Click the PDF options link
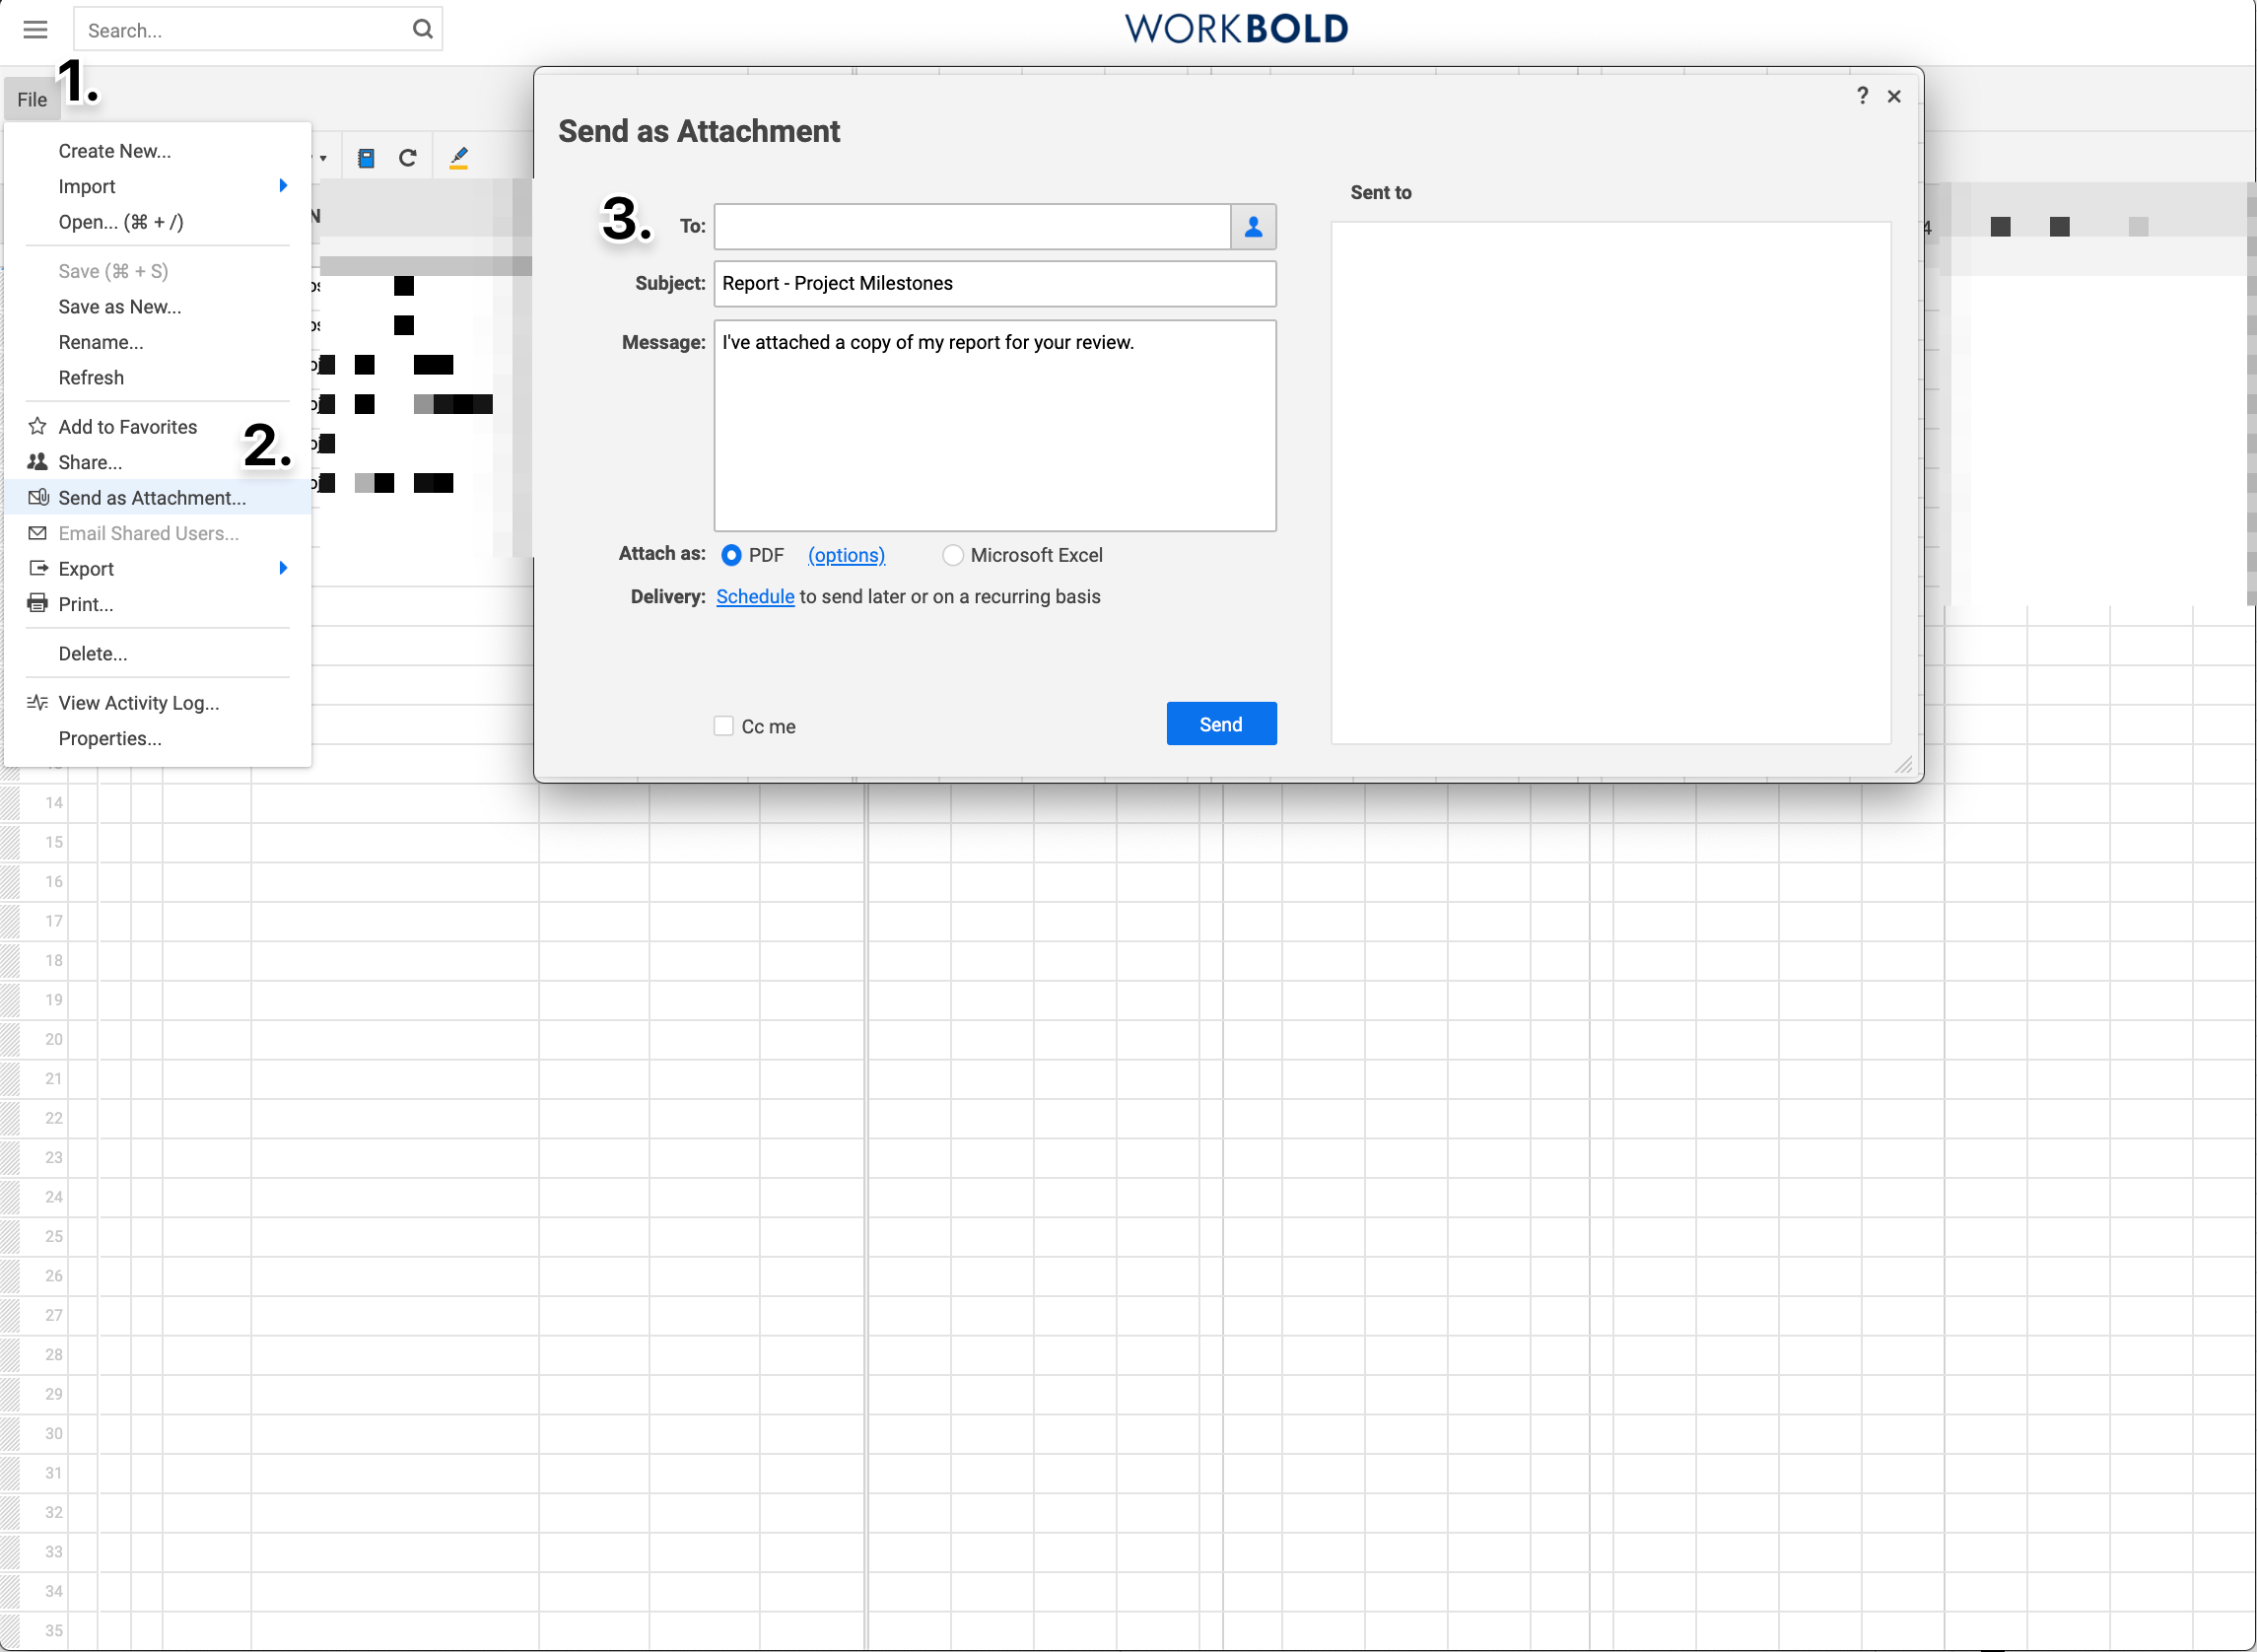2257x1652 pixels. (x=847, y=555)
